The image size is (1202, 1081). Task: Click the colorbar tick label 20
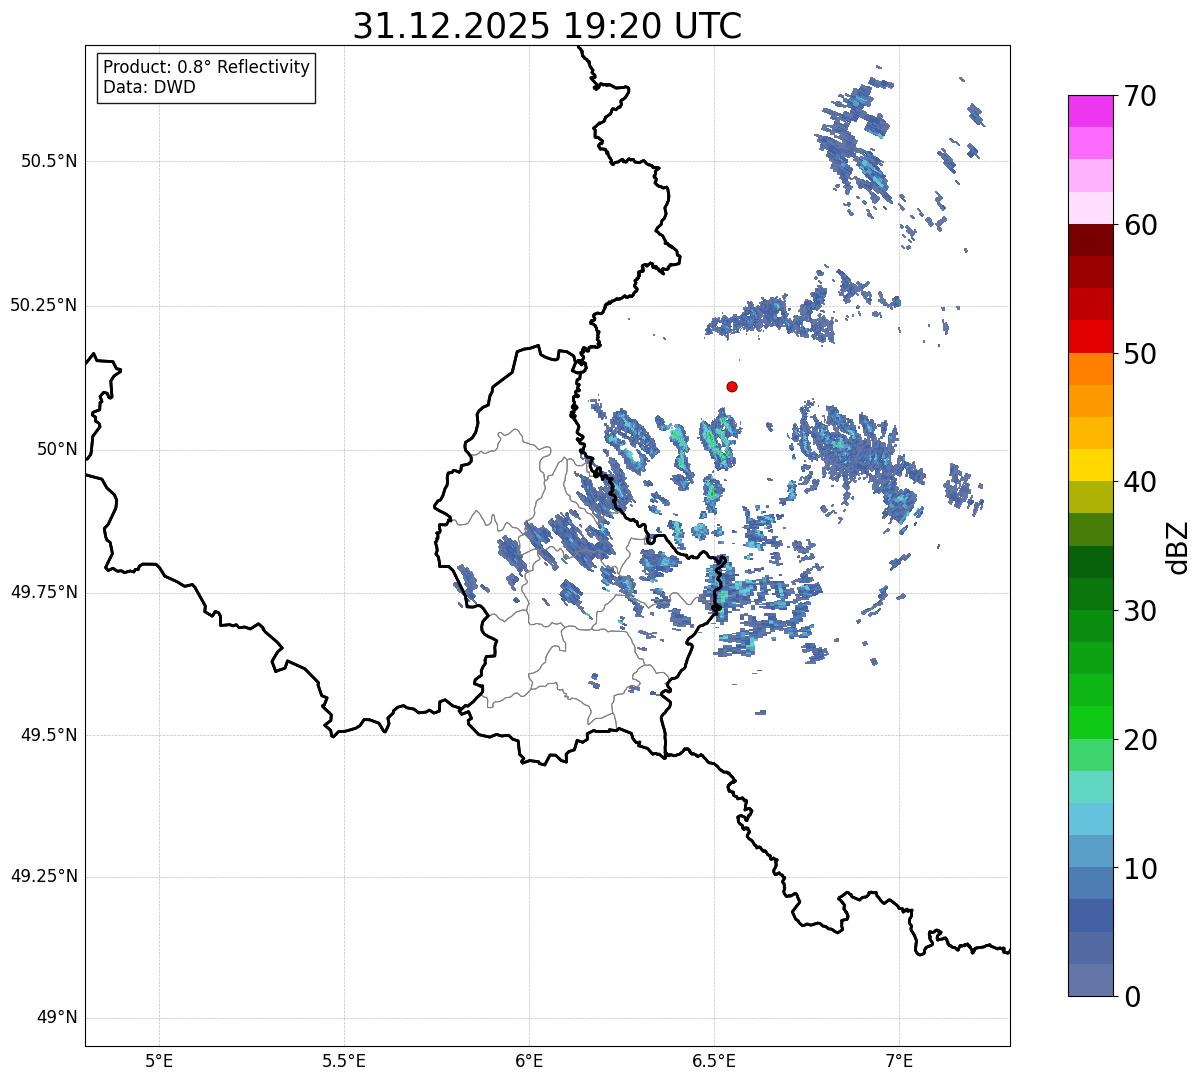tap(1141, 740)
